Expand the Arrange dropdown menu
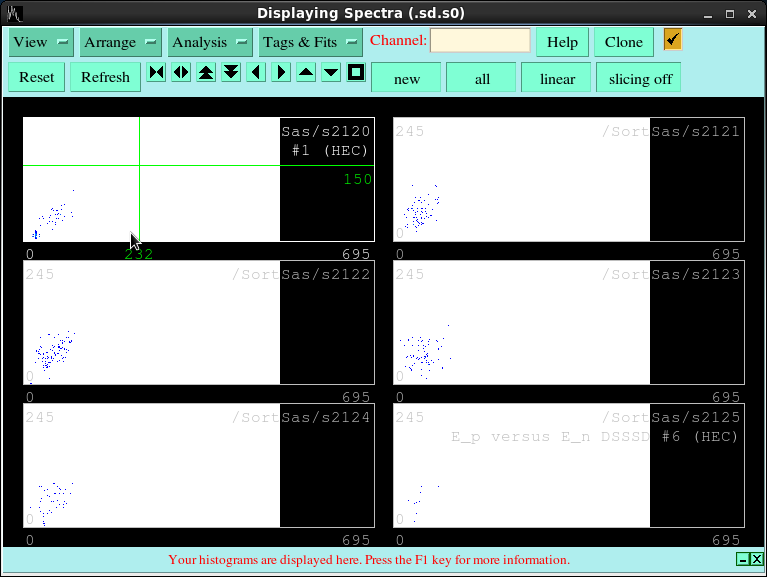The width and height of the screenshot is (767, 577). (x=121, y=42)
